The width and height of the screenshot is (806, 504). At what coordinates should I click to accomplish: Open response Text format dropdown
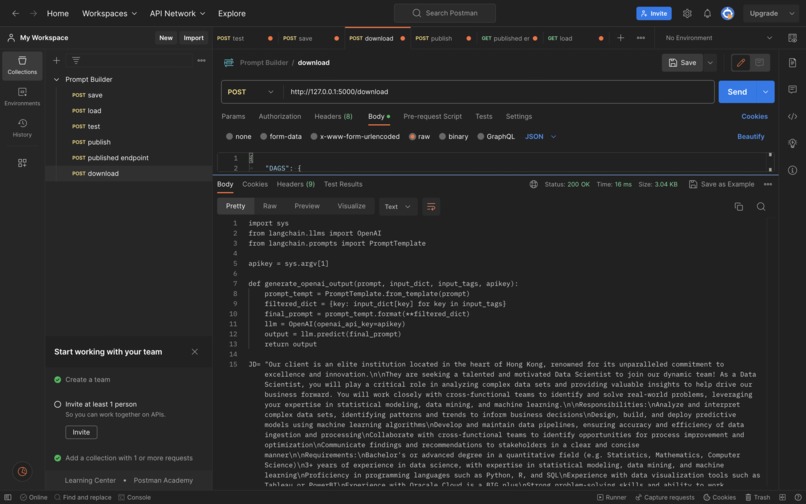[397, 206]
